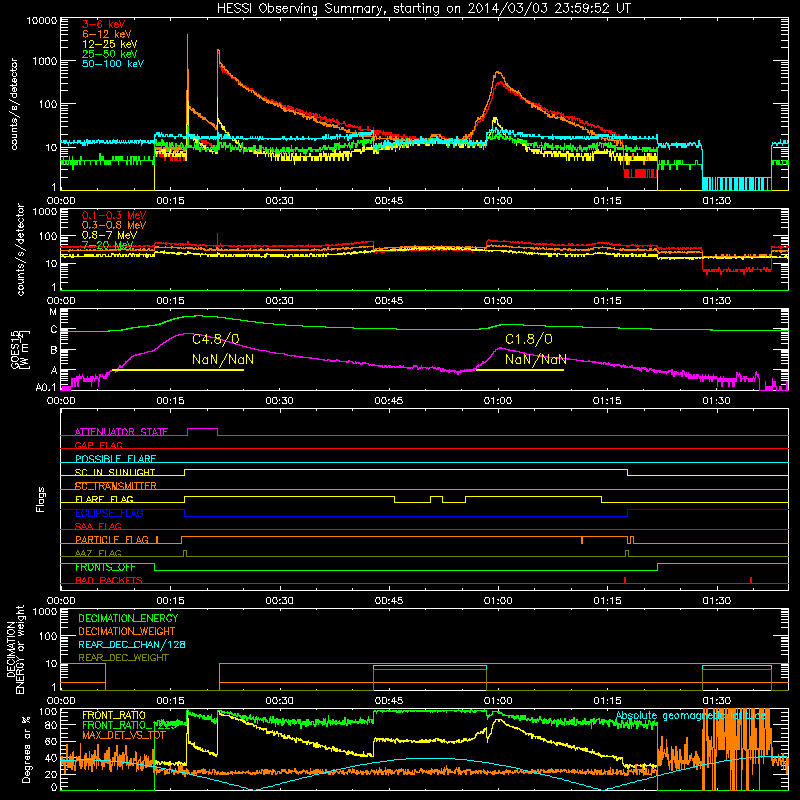Click the 'DECIMATION ENERGY or weight' axis label

pyautogui.click(x=15, y=650)
